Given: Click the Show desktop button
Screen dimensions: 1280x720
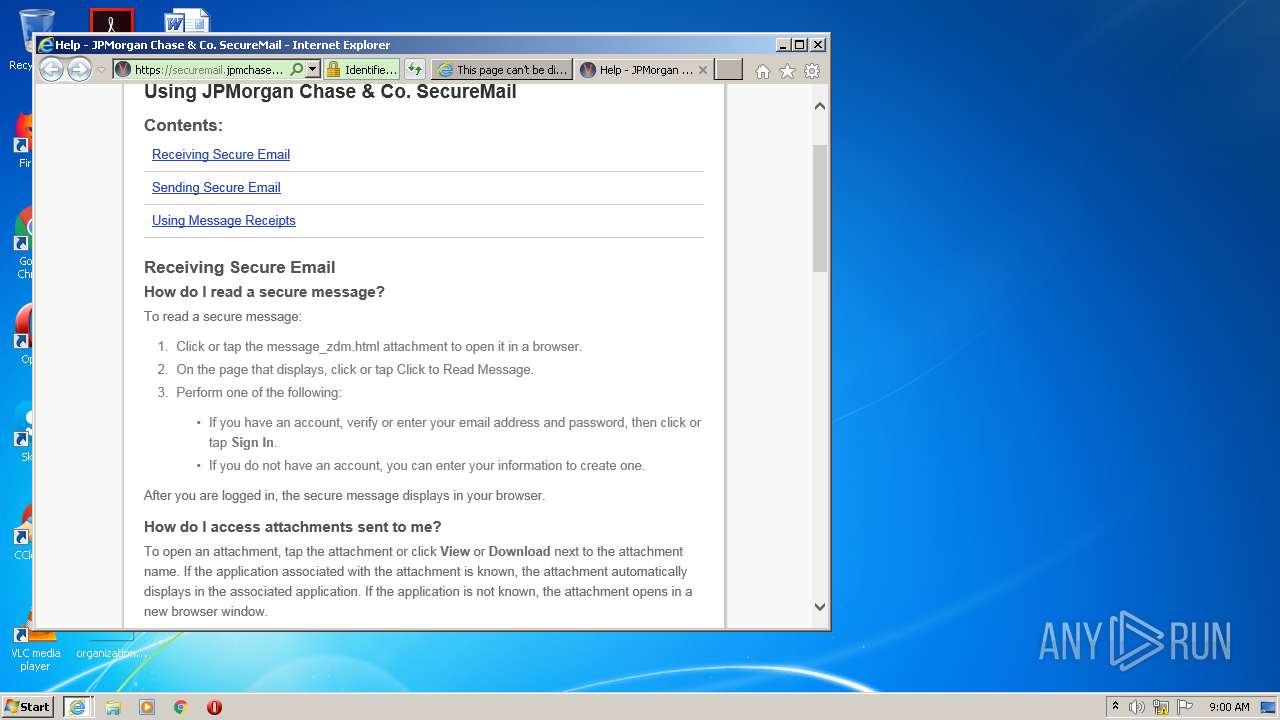Looking at the screenshot, I should (1268, 707).
